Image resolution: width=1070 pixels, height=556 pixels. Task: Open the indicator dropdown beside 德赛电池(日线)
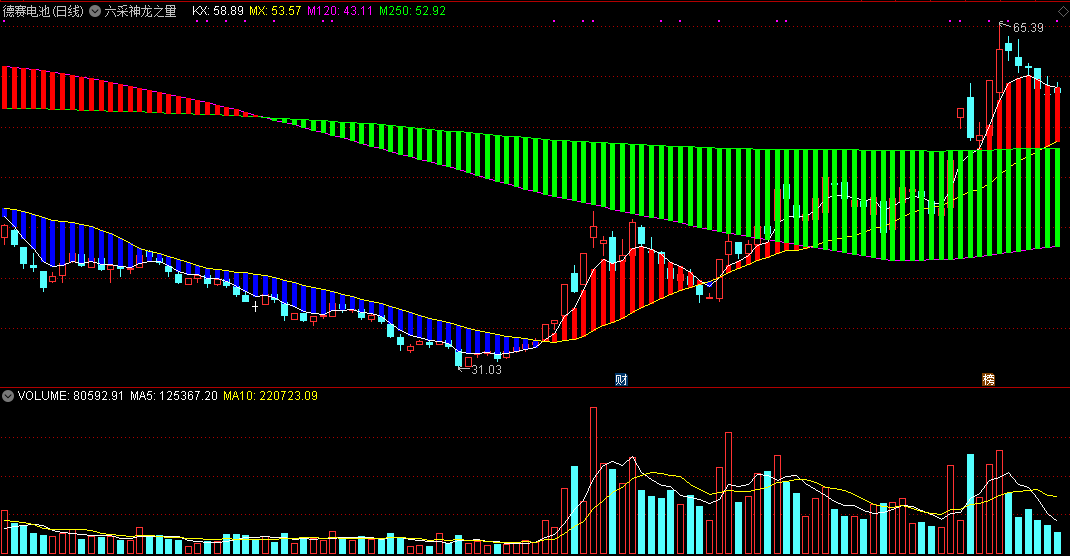96,11
